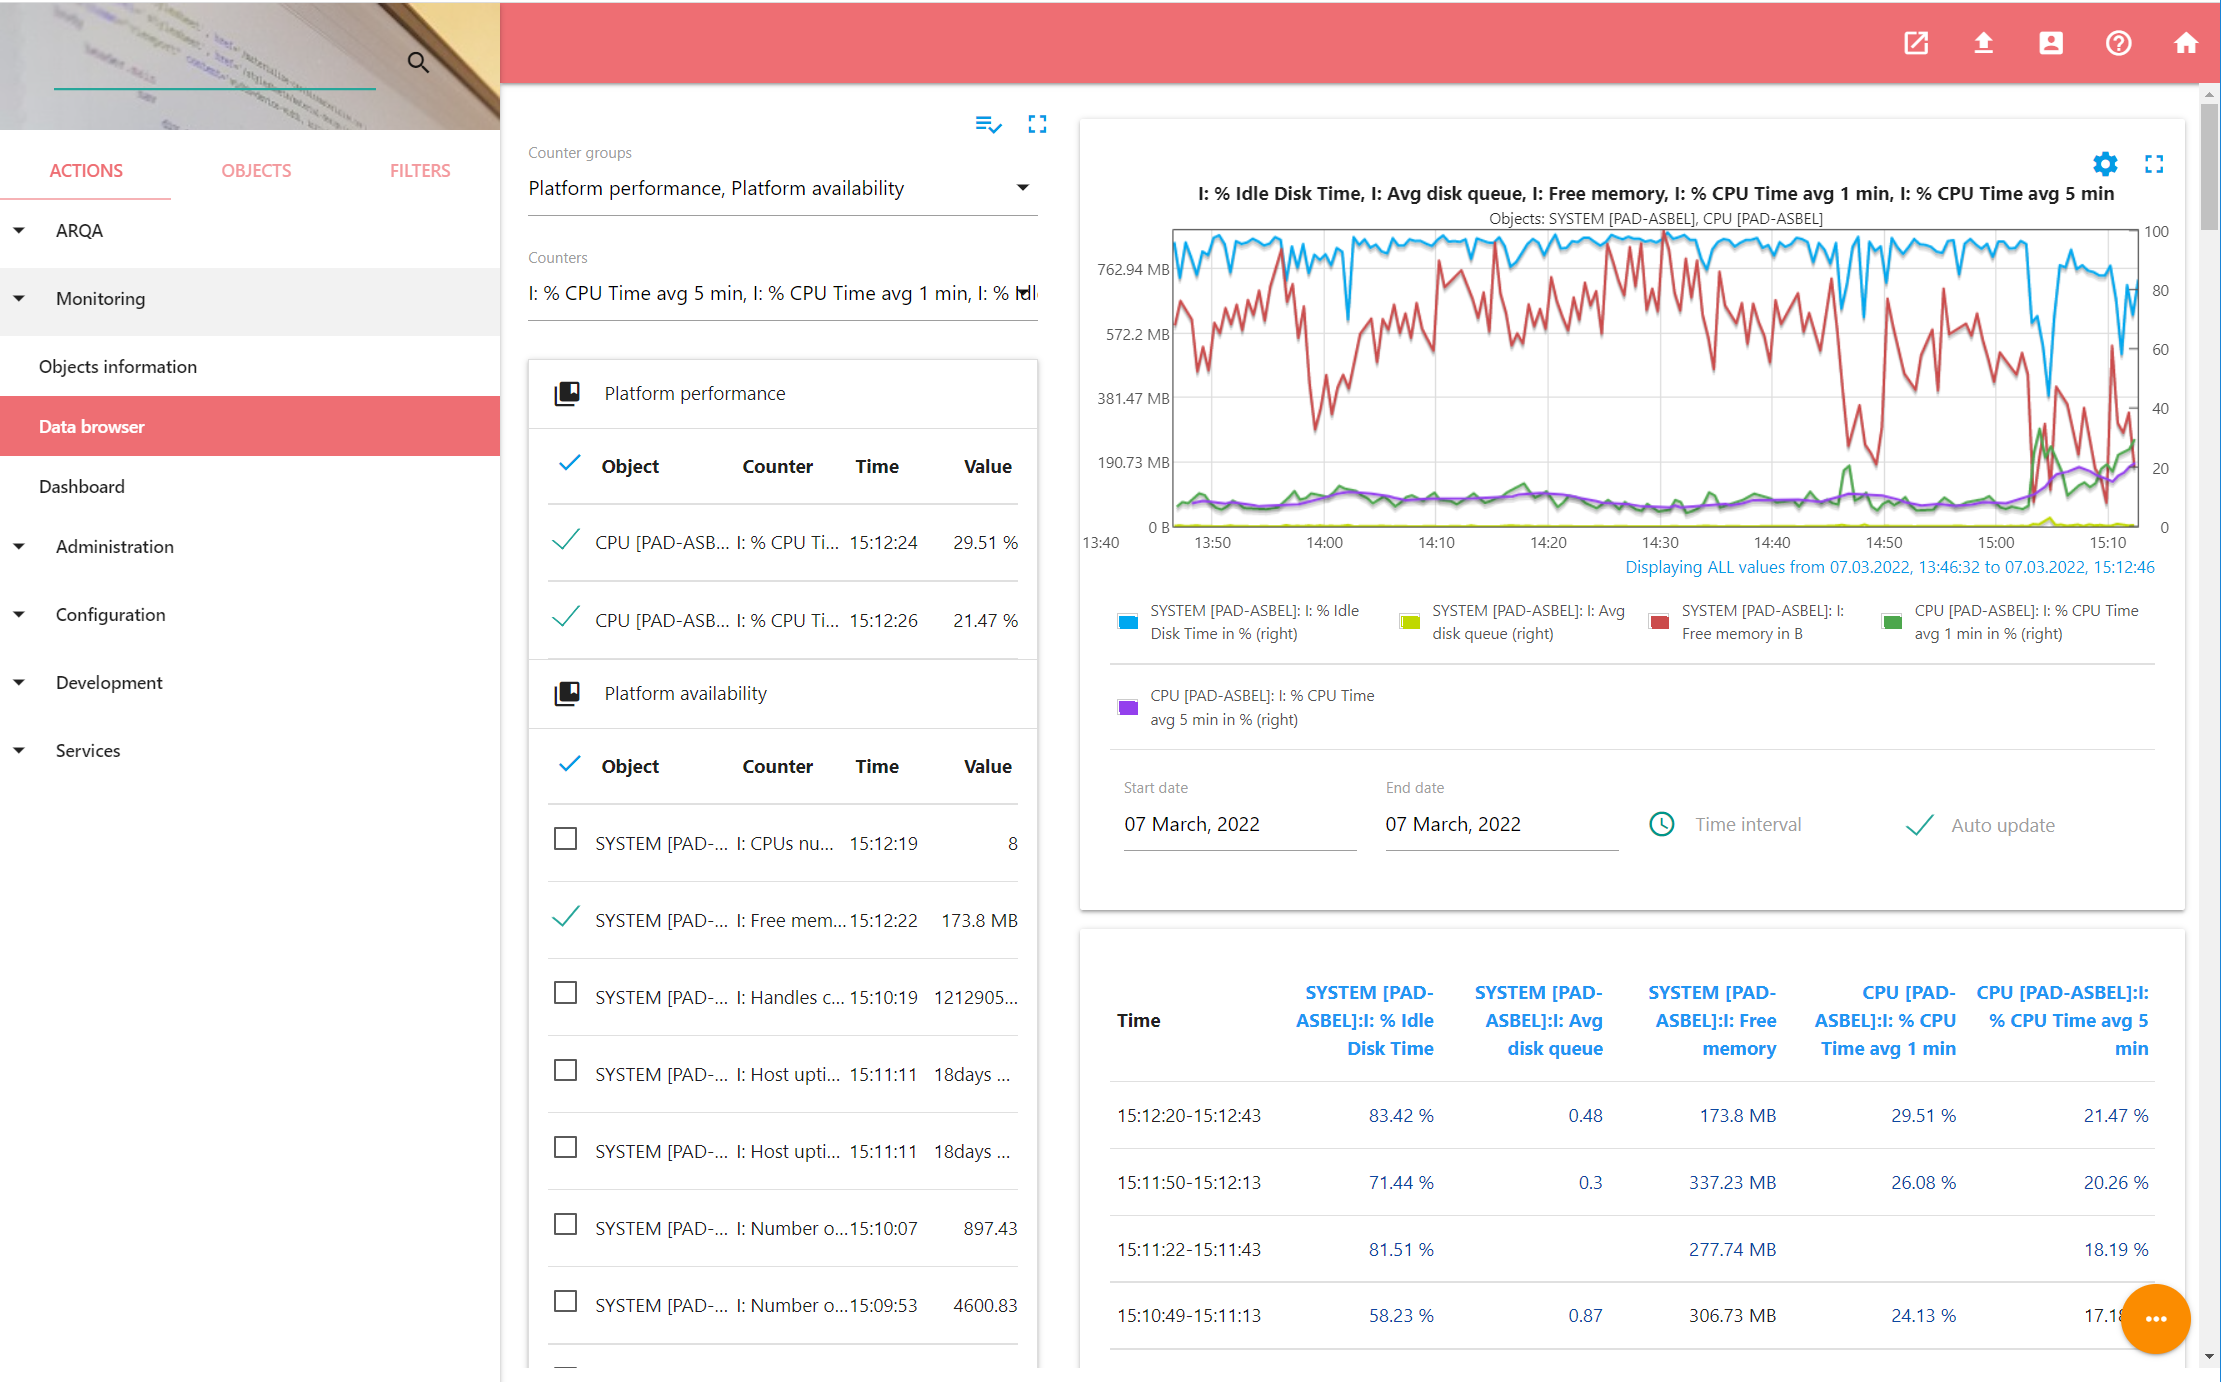This screenshot has height=1382, width=2221.
Task: Click the Time interval label
Action: [1748, 824]
